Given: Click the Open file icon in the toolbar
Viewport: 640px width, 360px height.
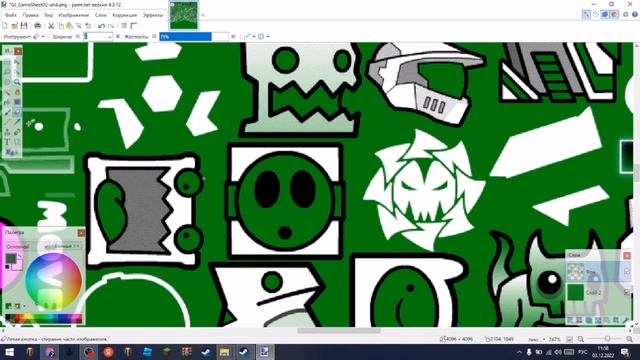Looking at the screenshot, I should coord(14,26).
